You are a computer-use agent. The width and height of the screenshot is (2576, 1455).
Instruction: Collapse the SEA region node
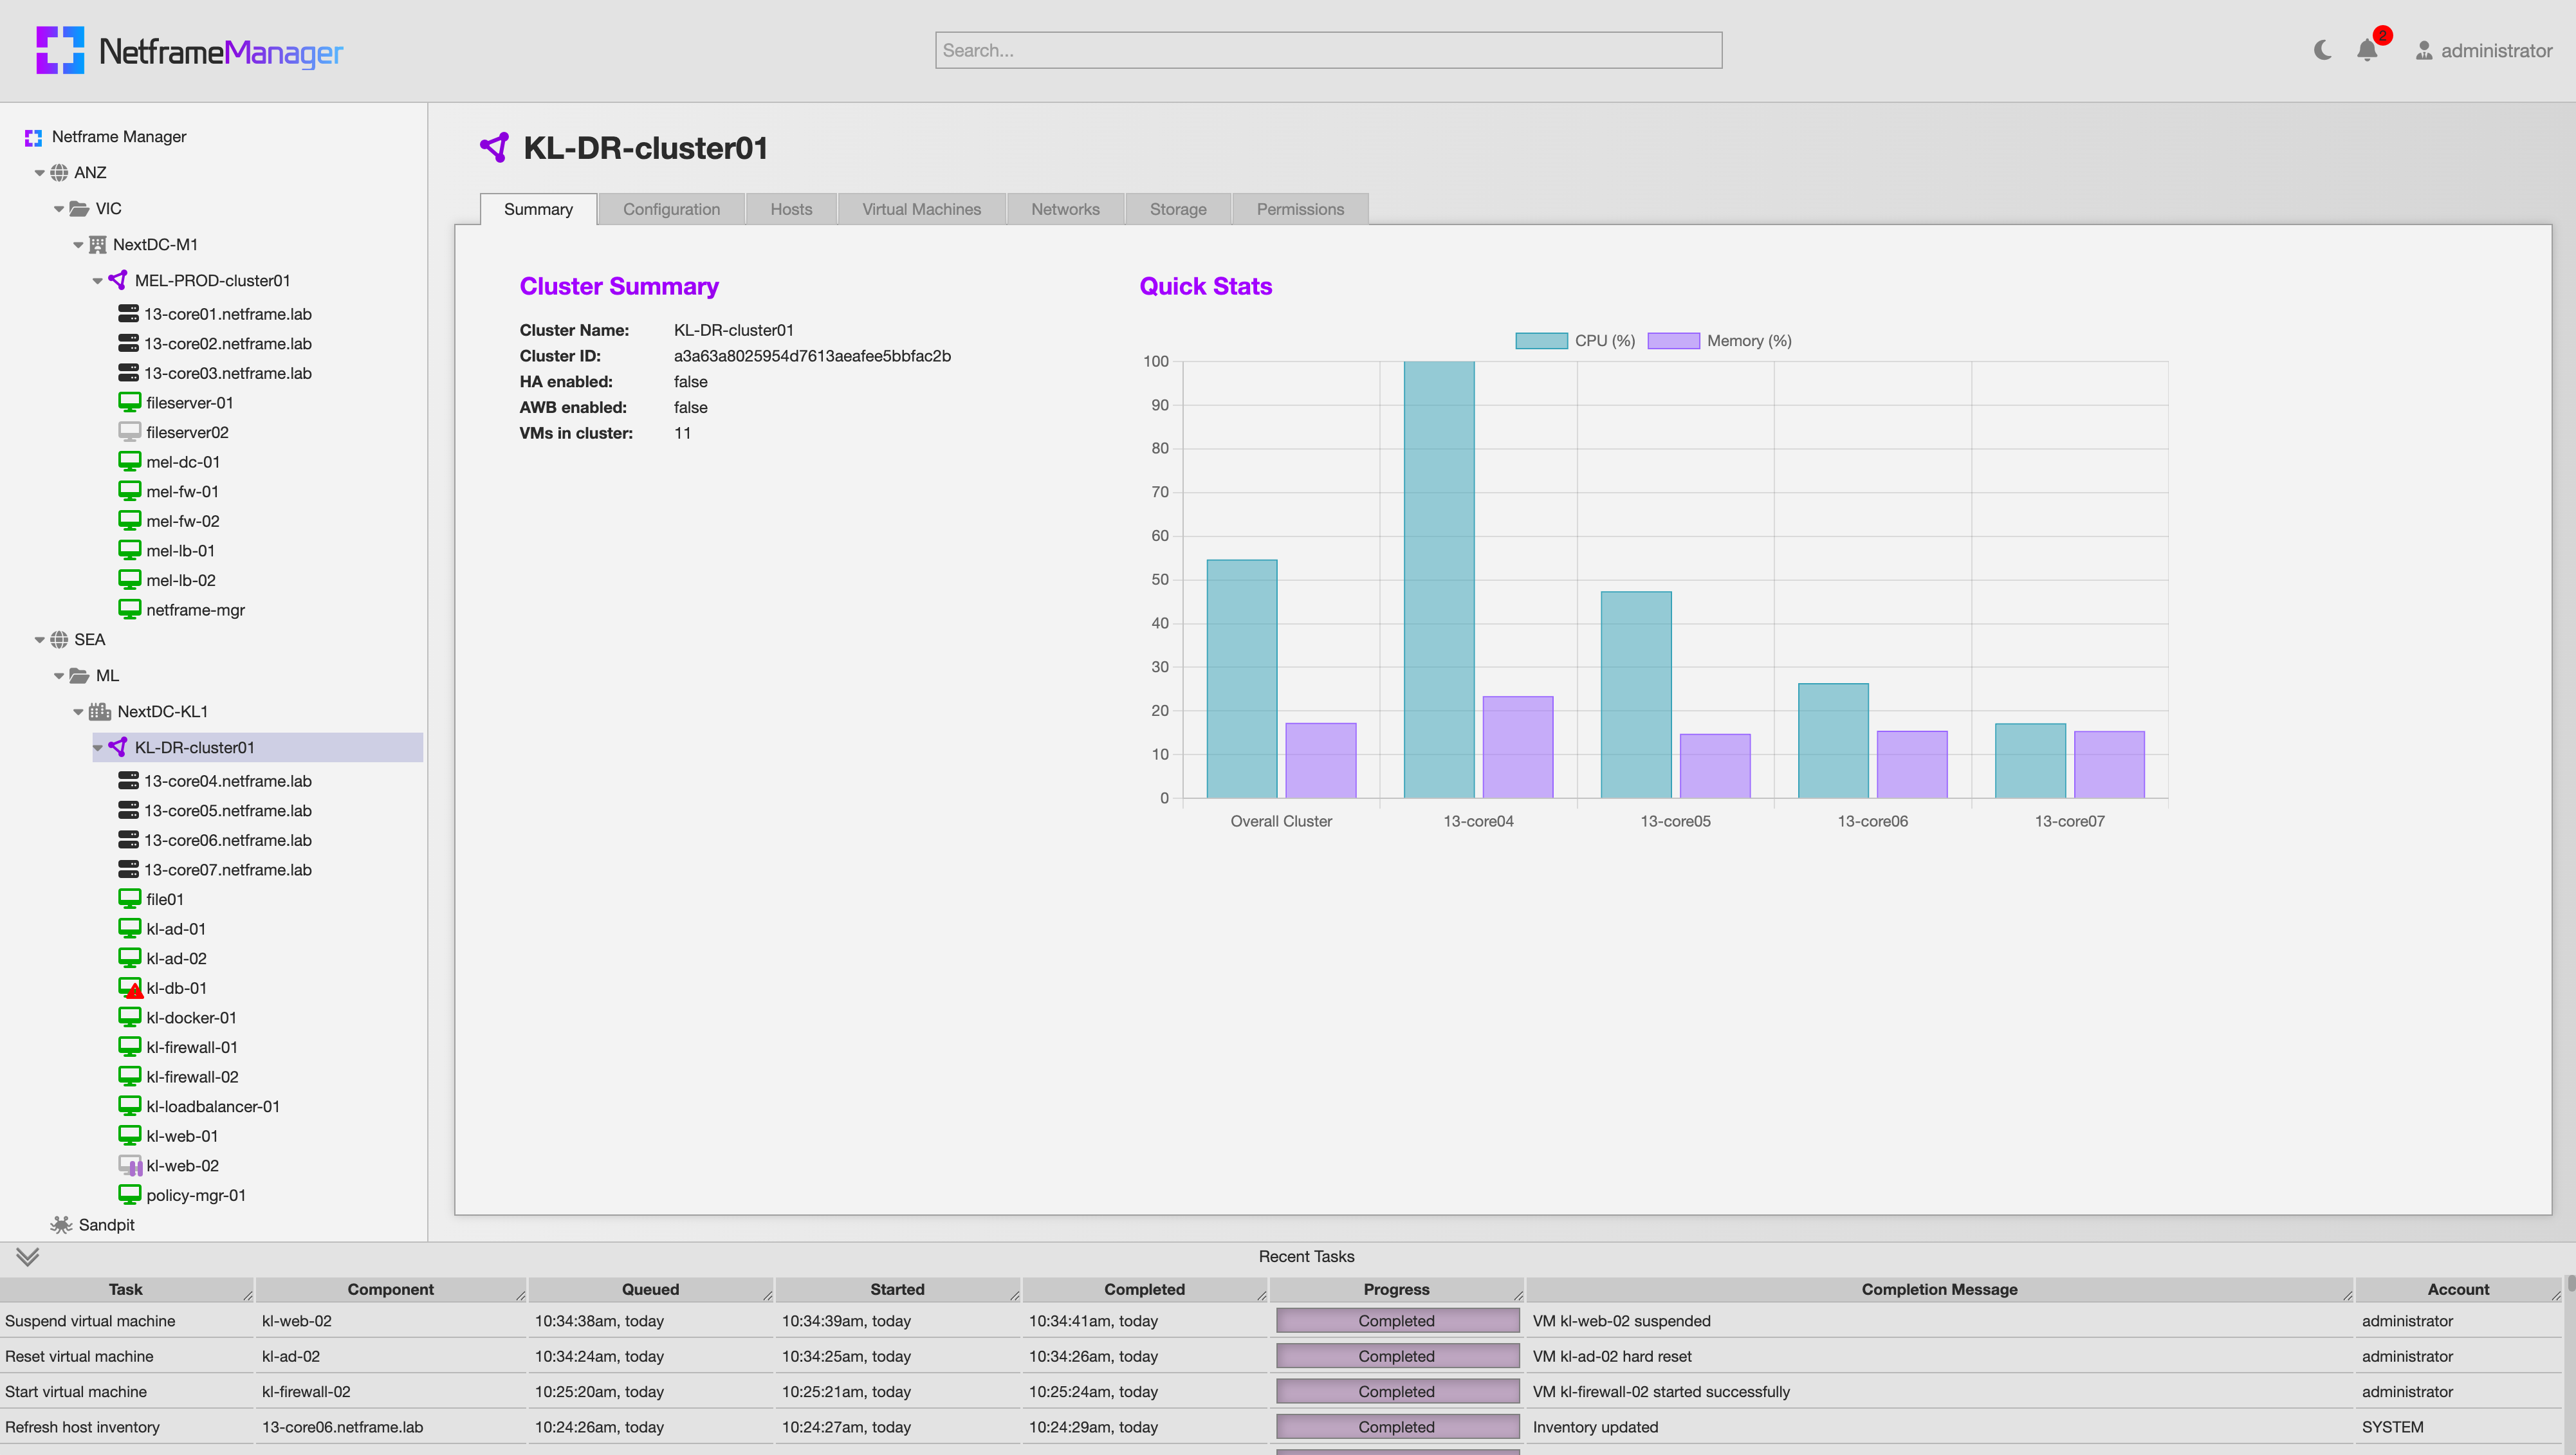click(40, 640)
